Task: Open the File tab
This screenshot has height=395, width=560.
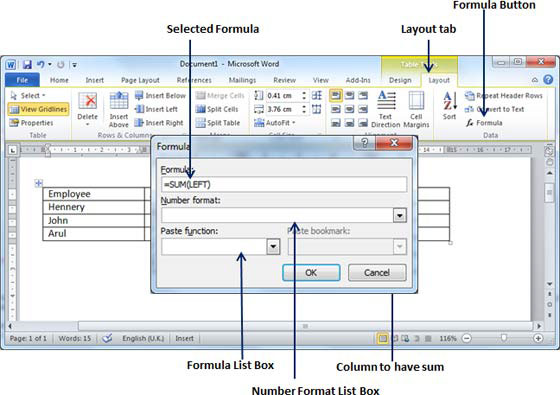Action: click(x=22, y=80)
